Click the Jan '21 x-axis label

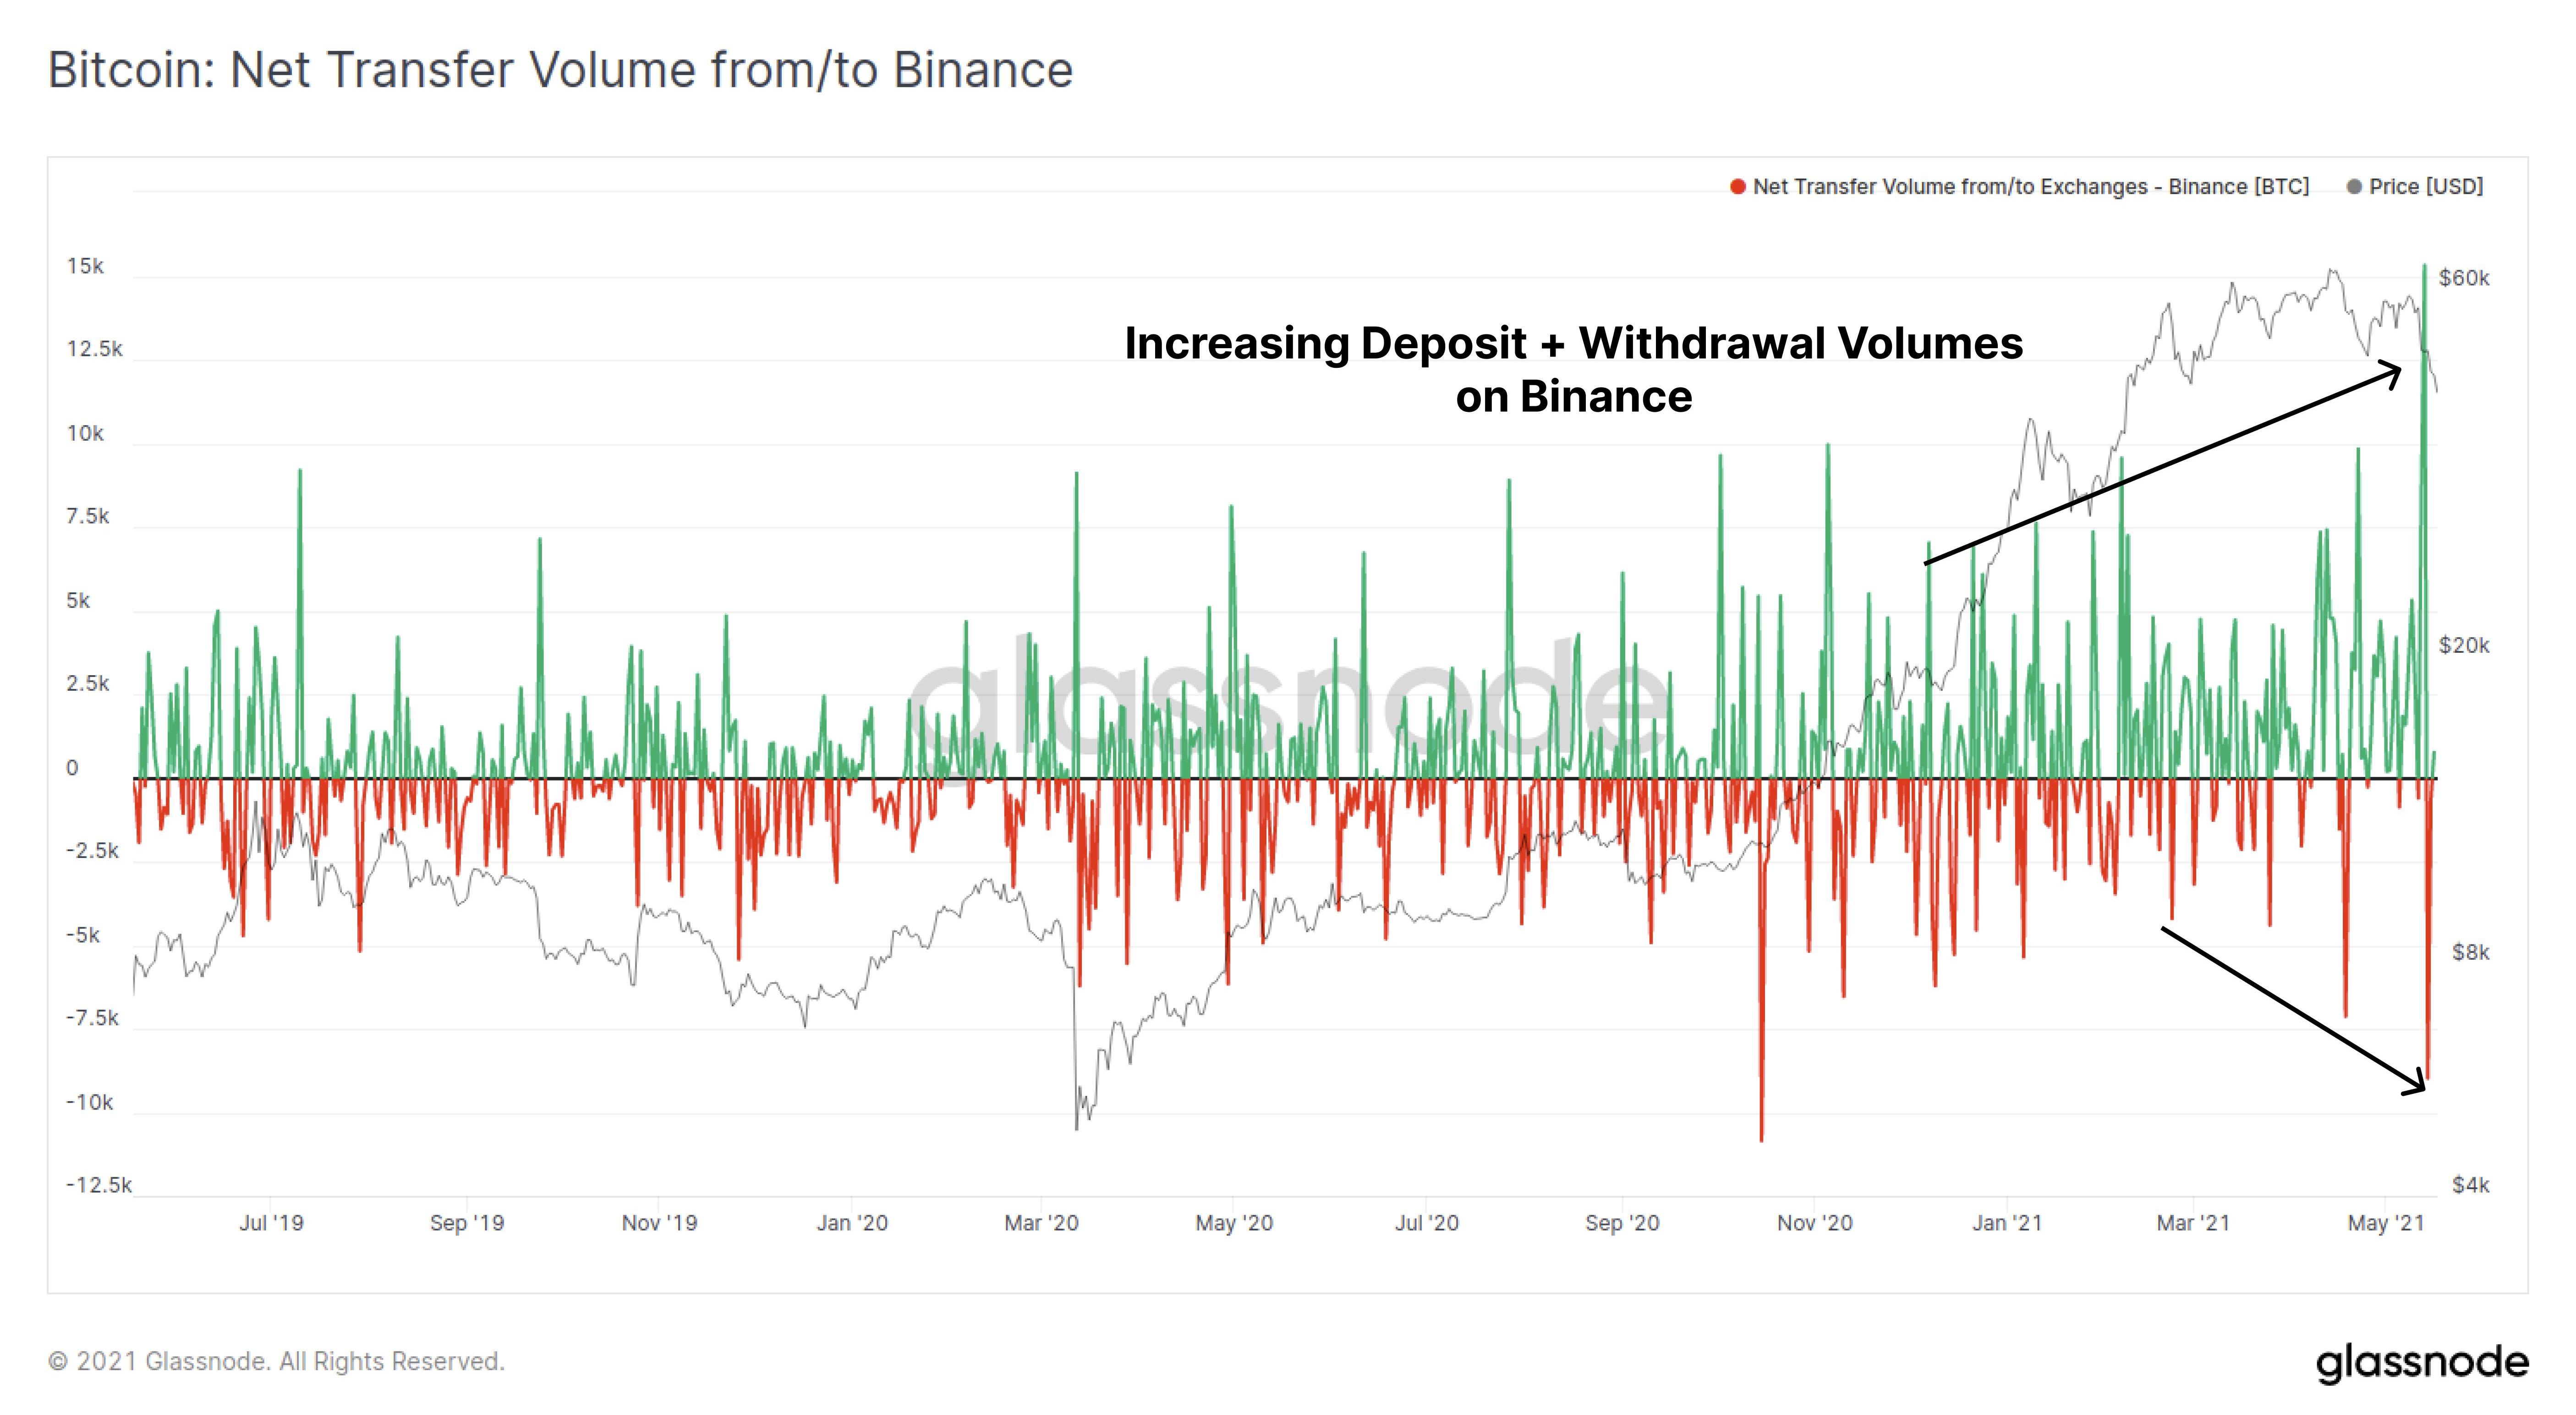click(x=2006, y=1222)
